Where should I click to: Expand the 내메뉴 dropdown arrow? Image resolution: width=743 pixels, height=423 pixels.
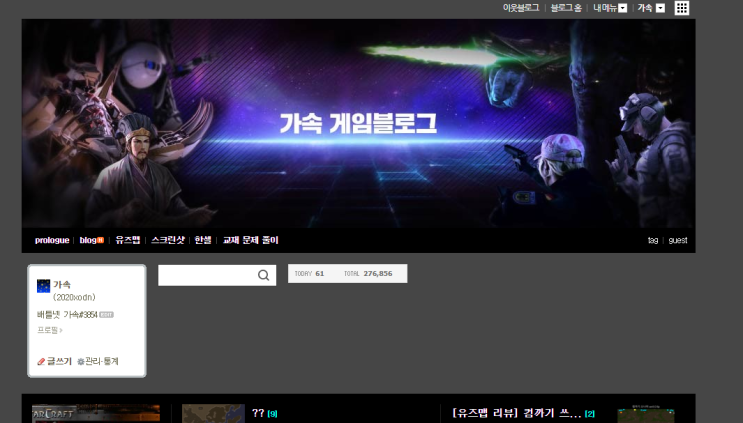[x=623, y=8]
